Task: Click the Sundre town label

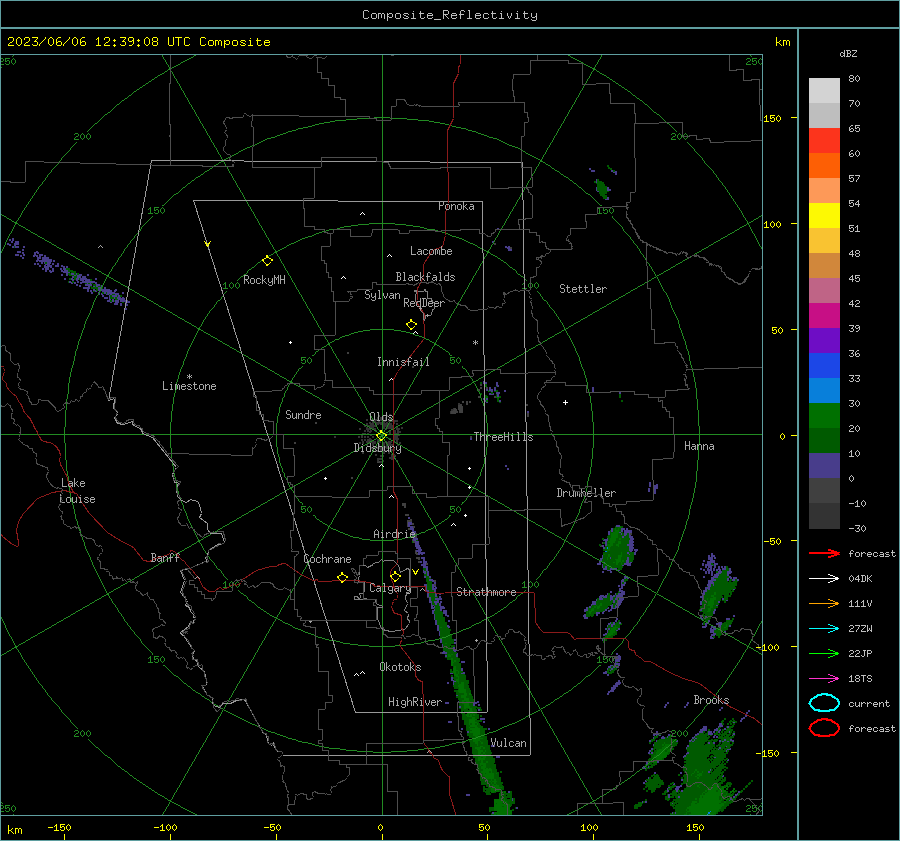Action: [x=303, y=414]
